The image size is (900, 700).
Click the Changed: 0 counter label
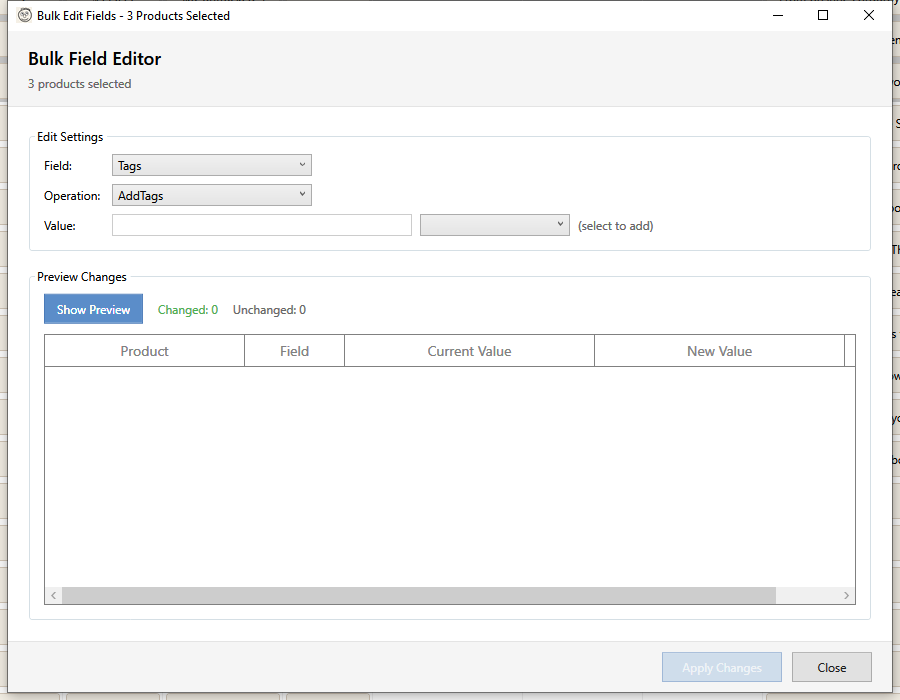tap(187, 309)
